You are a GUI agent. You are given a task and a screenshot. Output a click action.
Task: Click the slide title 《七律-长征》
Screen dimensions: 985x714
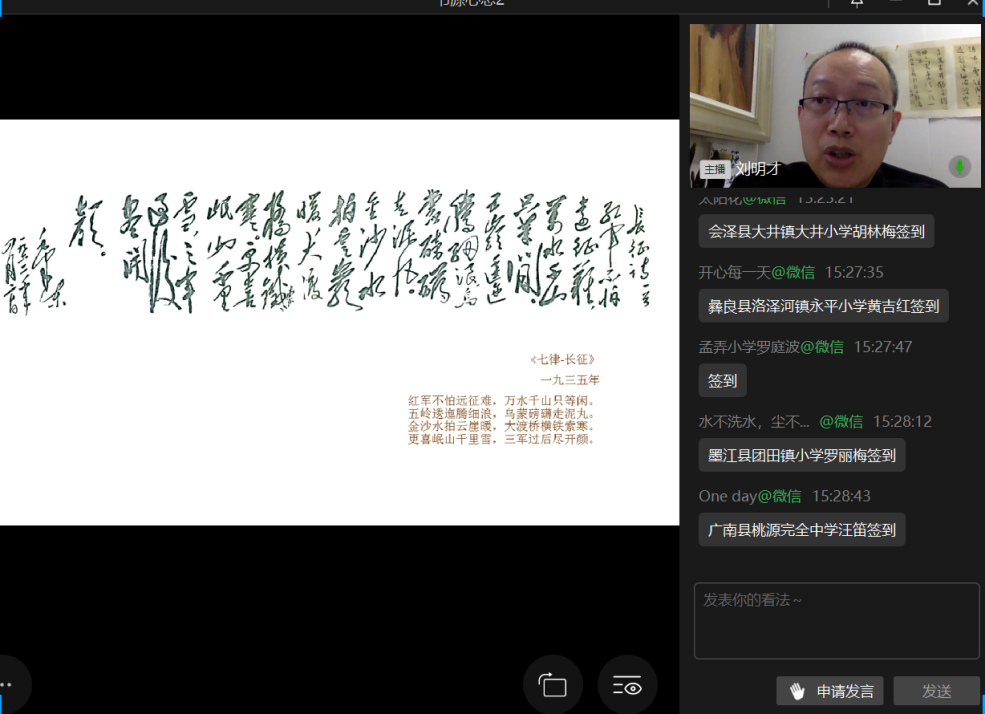tap(563, 360)
